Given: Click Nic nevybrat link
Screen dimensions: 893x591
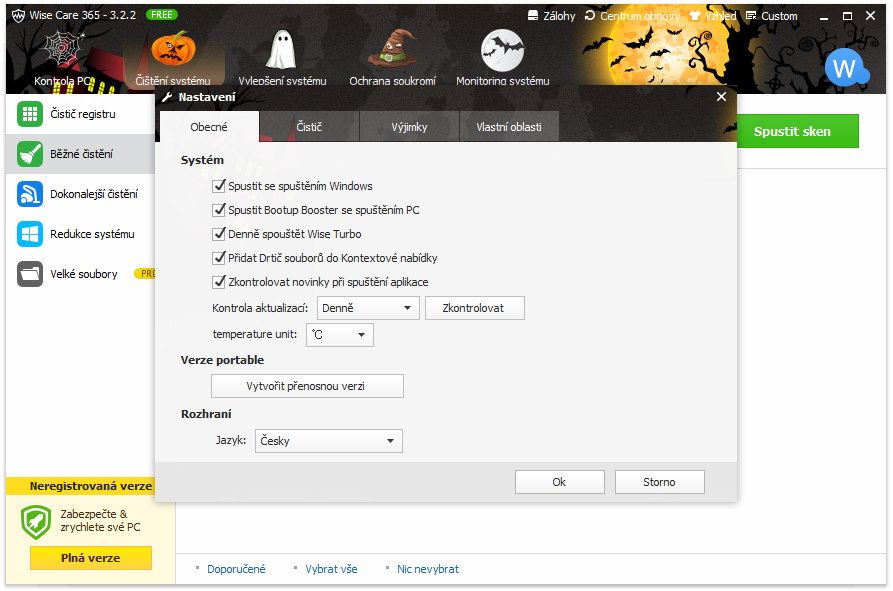Looking at the screenshot, I should (428, 569).
